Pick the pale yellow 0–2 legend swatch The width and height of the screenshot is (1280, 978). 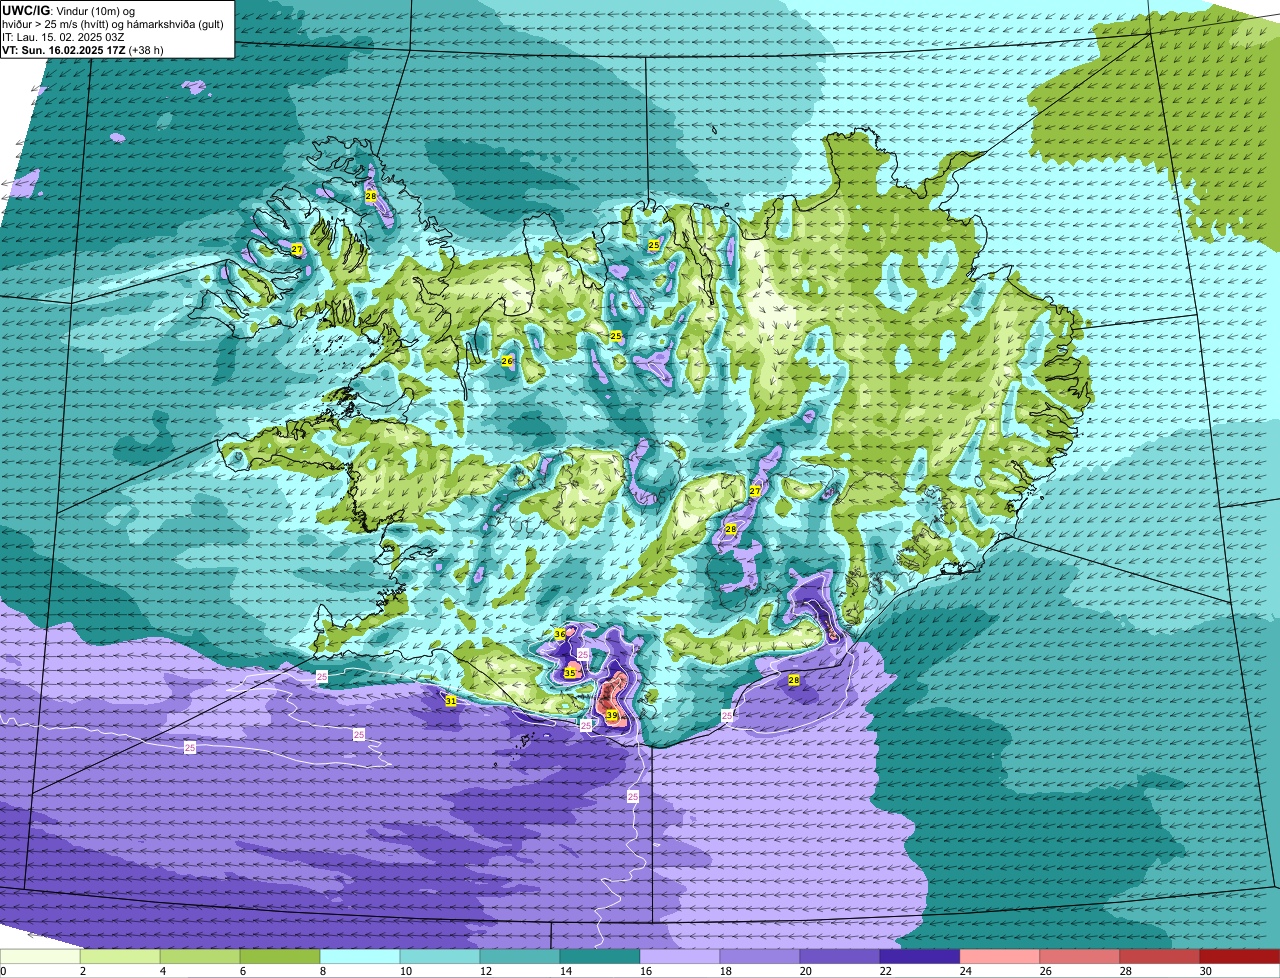coord(40,956)
